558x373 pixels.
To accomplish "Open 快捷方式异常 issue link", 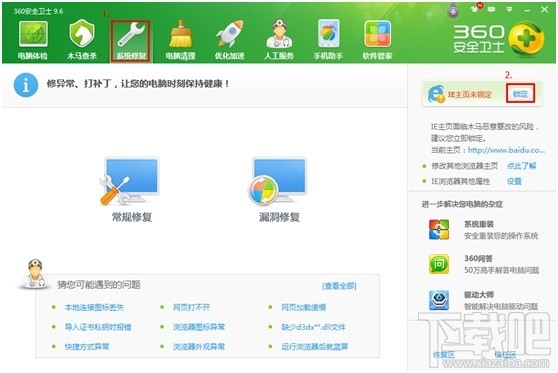I will pyautogui.click(x=87, y=347).
